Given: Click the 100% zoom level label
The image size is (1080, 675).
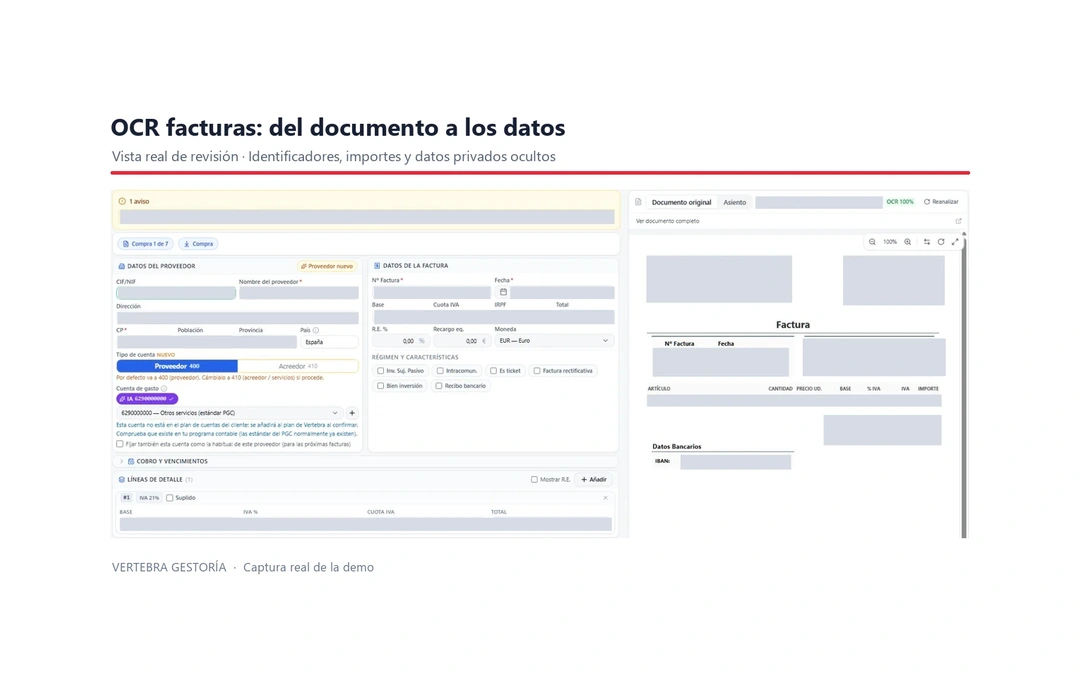Looking at the screenshot, I should click(x=890, y=242).
